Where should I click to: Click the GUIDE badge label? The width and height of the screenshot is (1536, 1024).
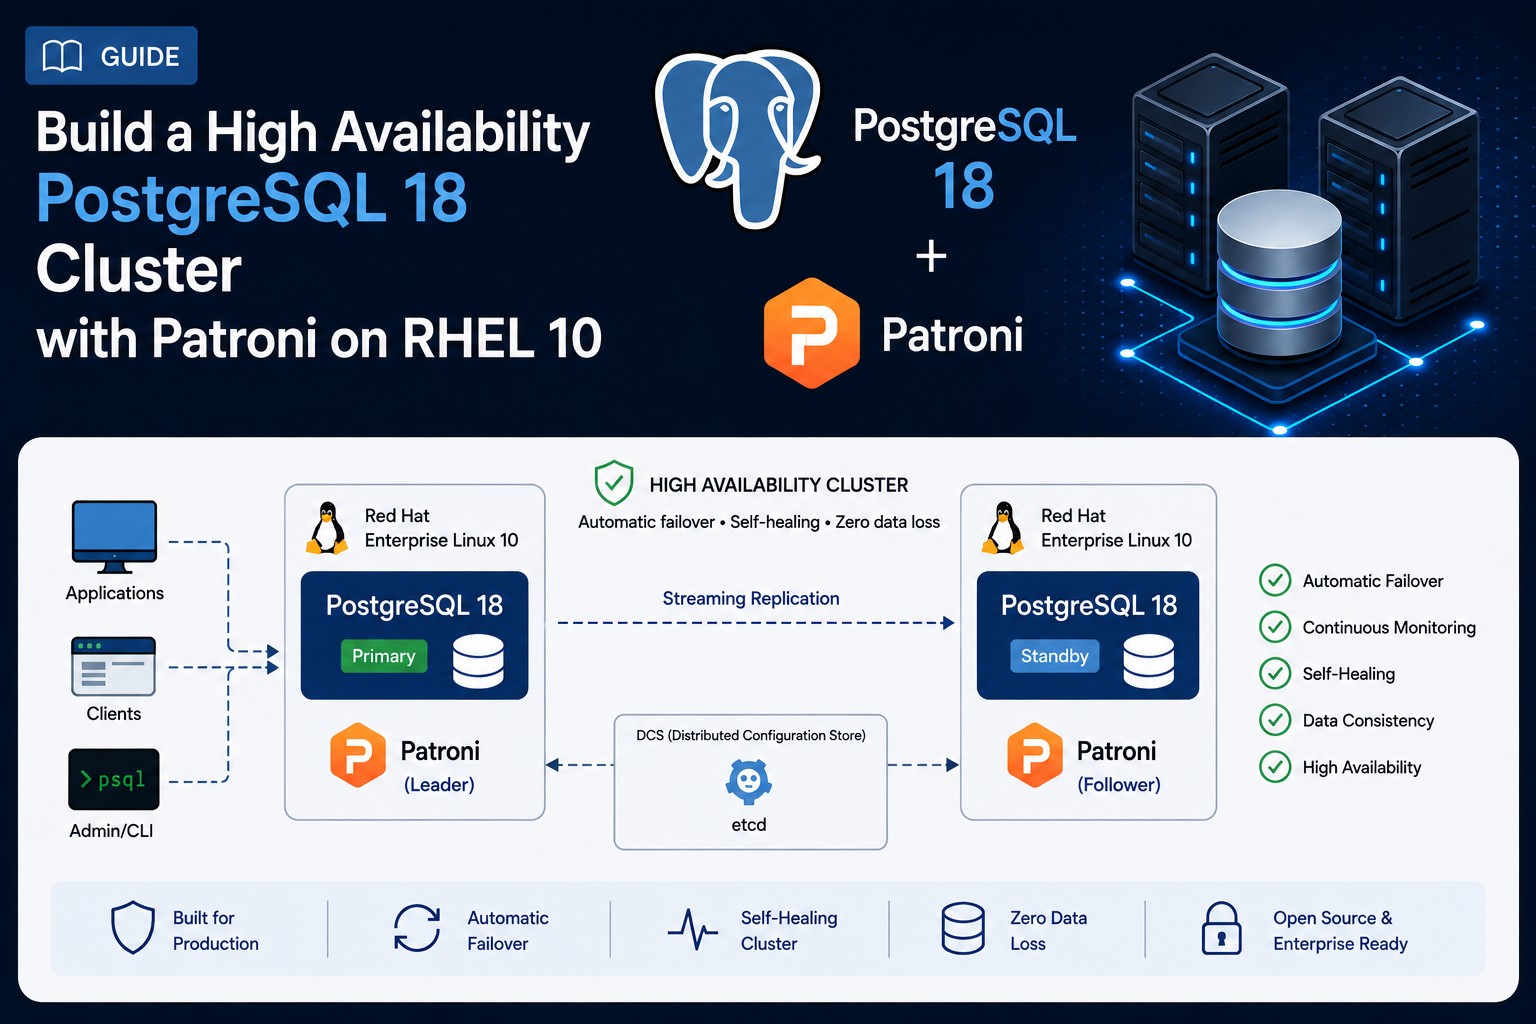[140, 57]
